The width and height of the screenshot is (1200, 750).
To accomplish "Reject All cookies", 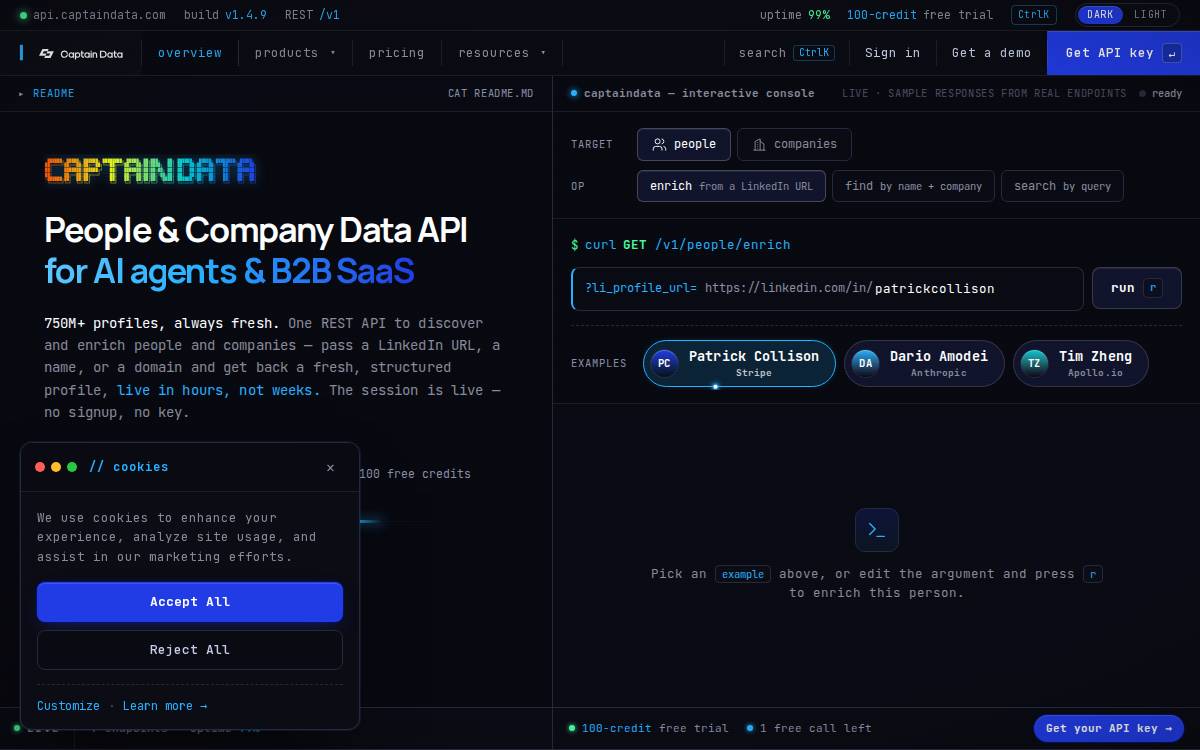I will tap(190, 650).
